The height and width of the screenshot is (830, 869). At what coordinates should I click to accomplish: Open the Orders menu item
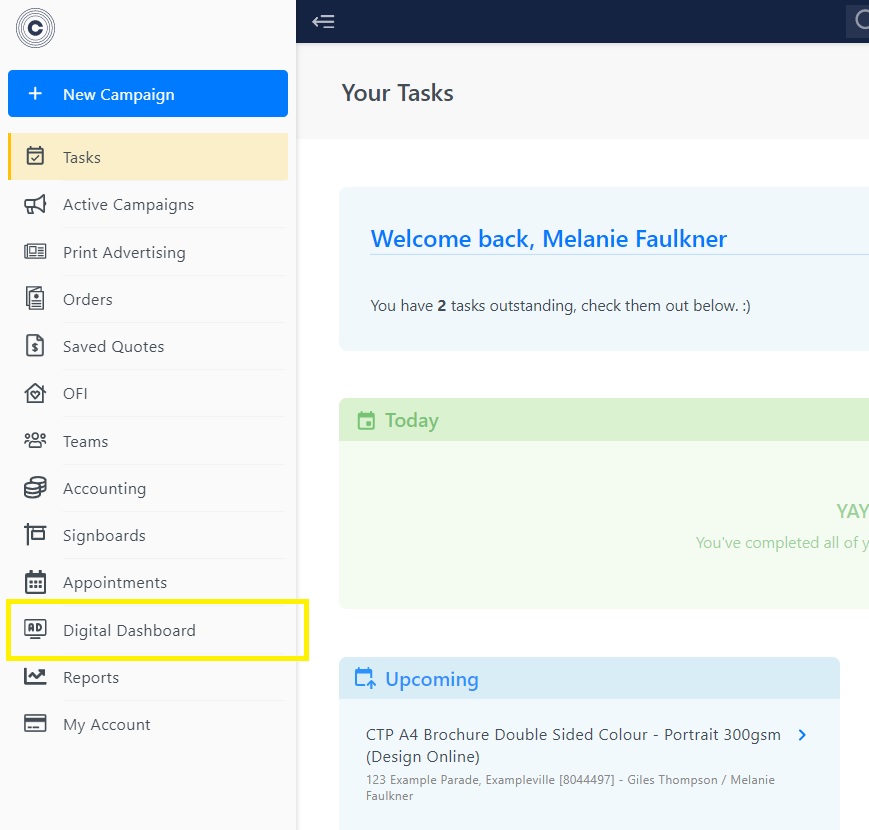(x=148, y=299)
